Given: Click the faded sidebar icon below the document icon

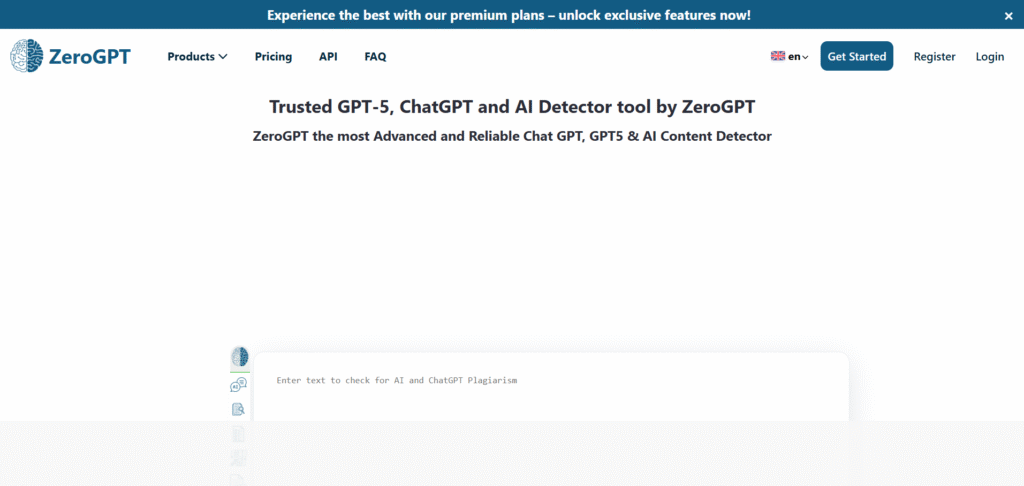Looking at the screenshot, I should click(239, 458).
